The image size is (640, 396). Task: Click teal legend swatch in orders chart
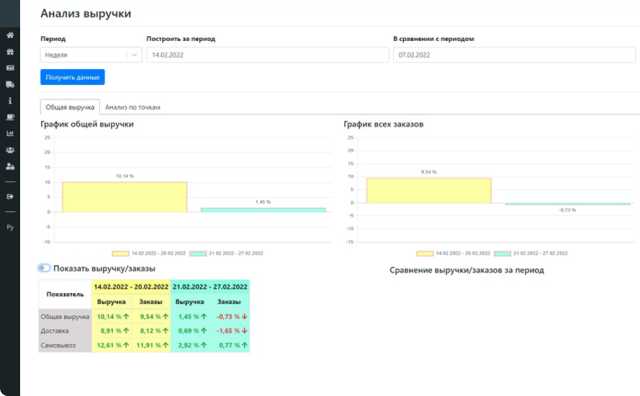tap(502, 254)
